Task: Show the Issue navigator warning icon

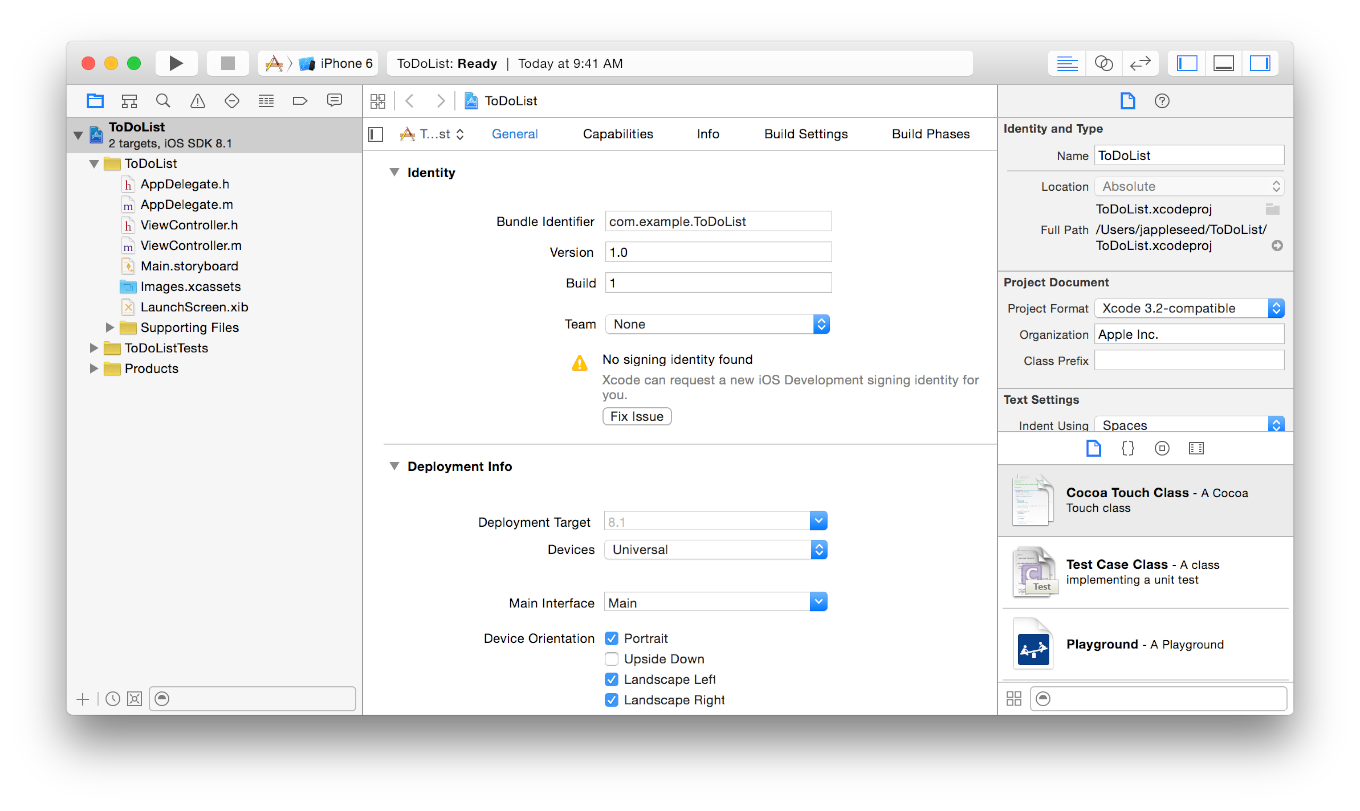Action: [198, 101]
